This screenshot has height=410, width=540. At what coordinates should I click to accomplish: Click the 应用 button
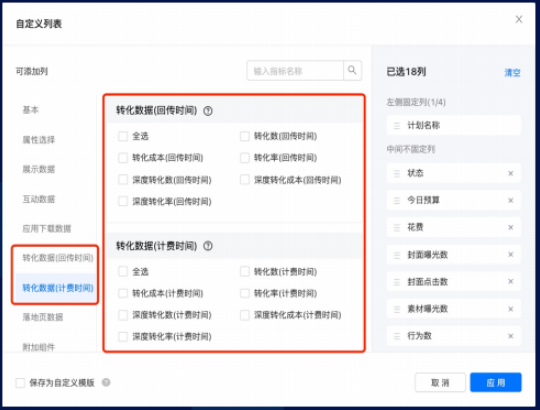click(496, 382)
